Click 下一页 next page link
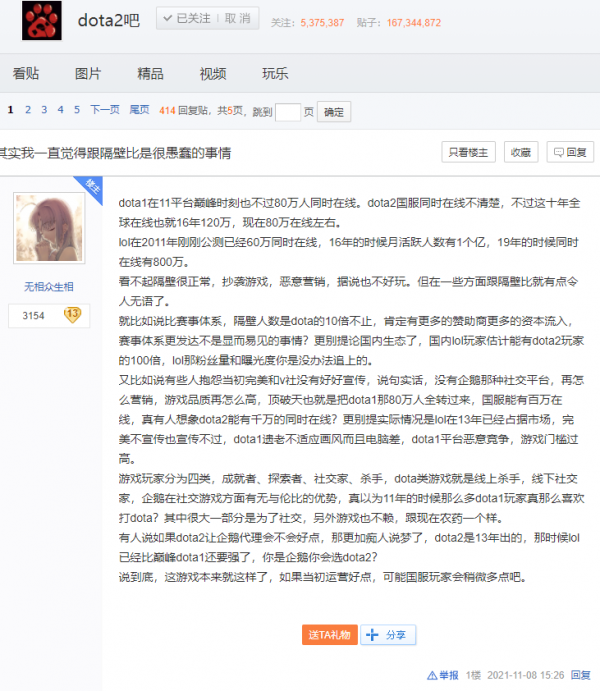600x691 pixels. (105, 110)
